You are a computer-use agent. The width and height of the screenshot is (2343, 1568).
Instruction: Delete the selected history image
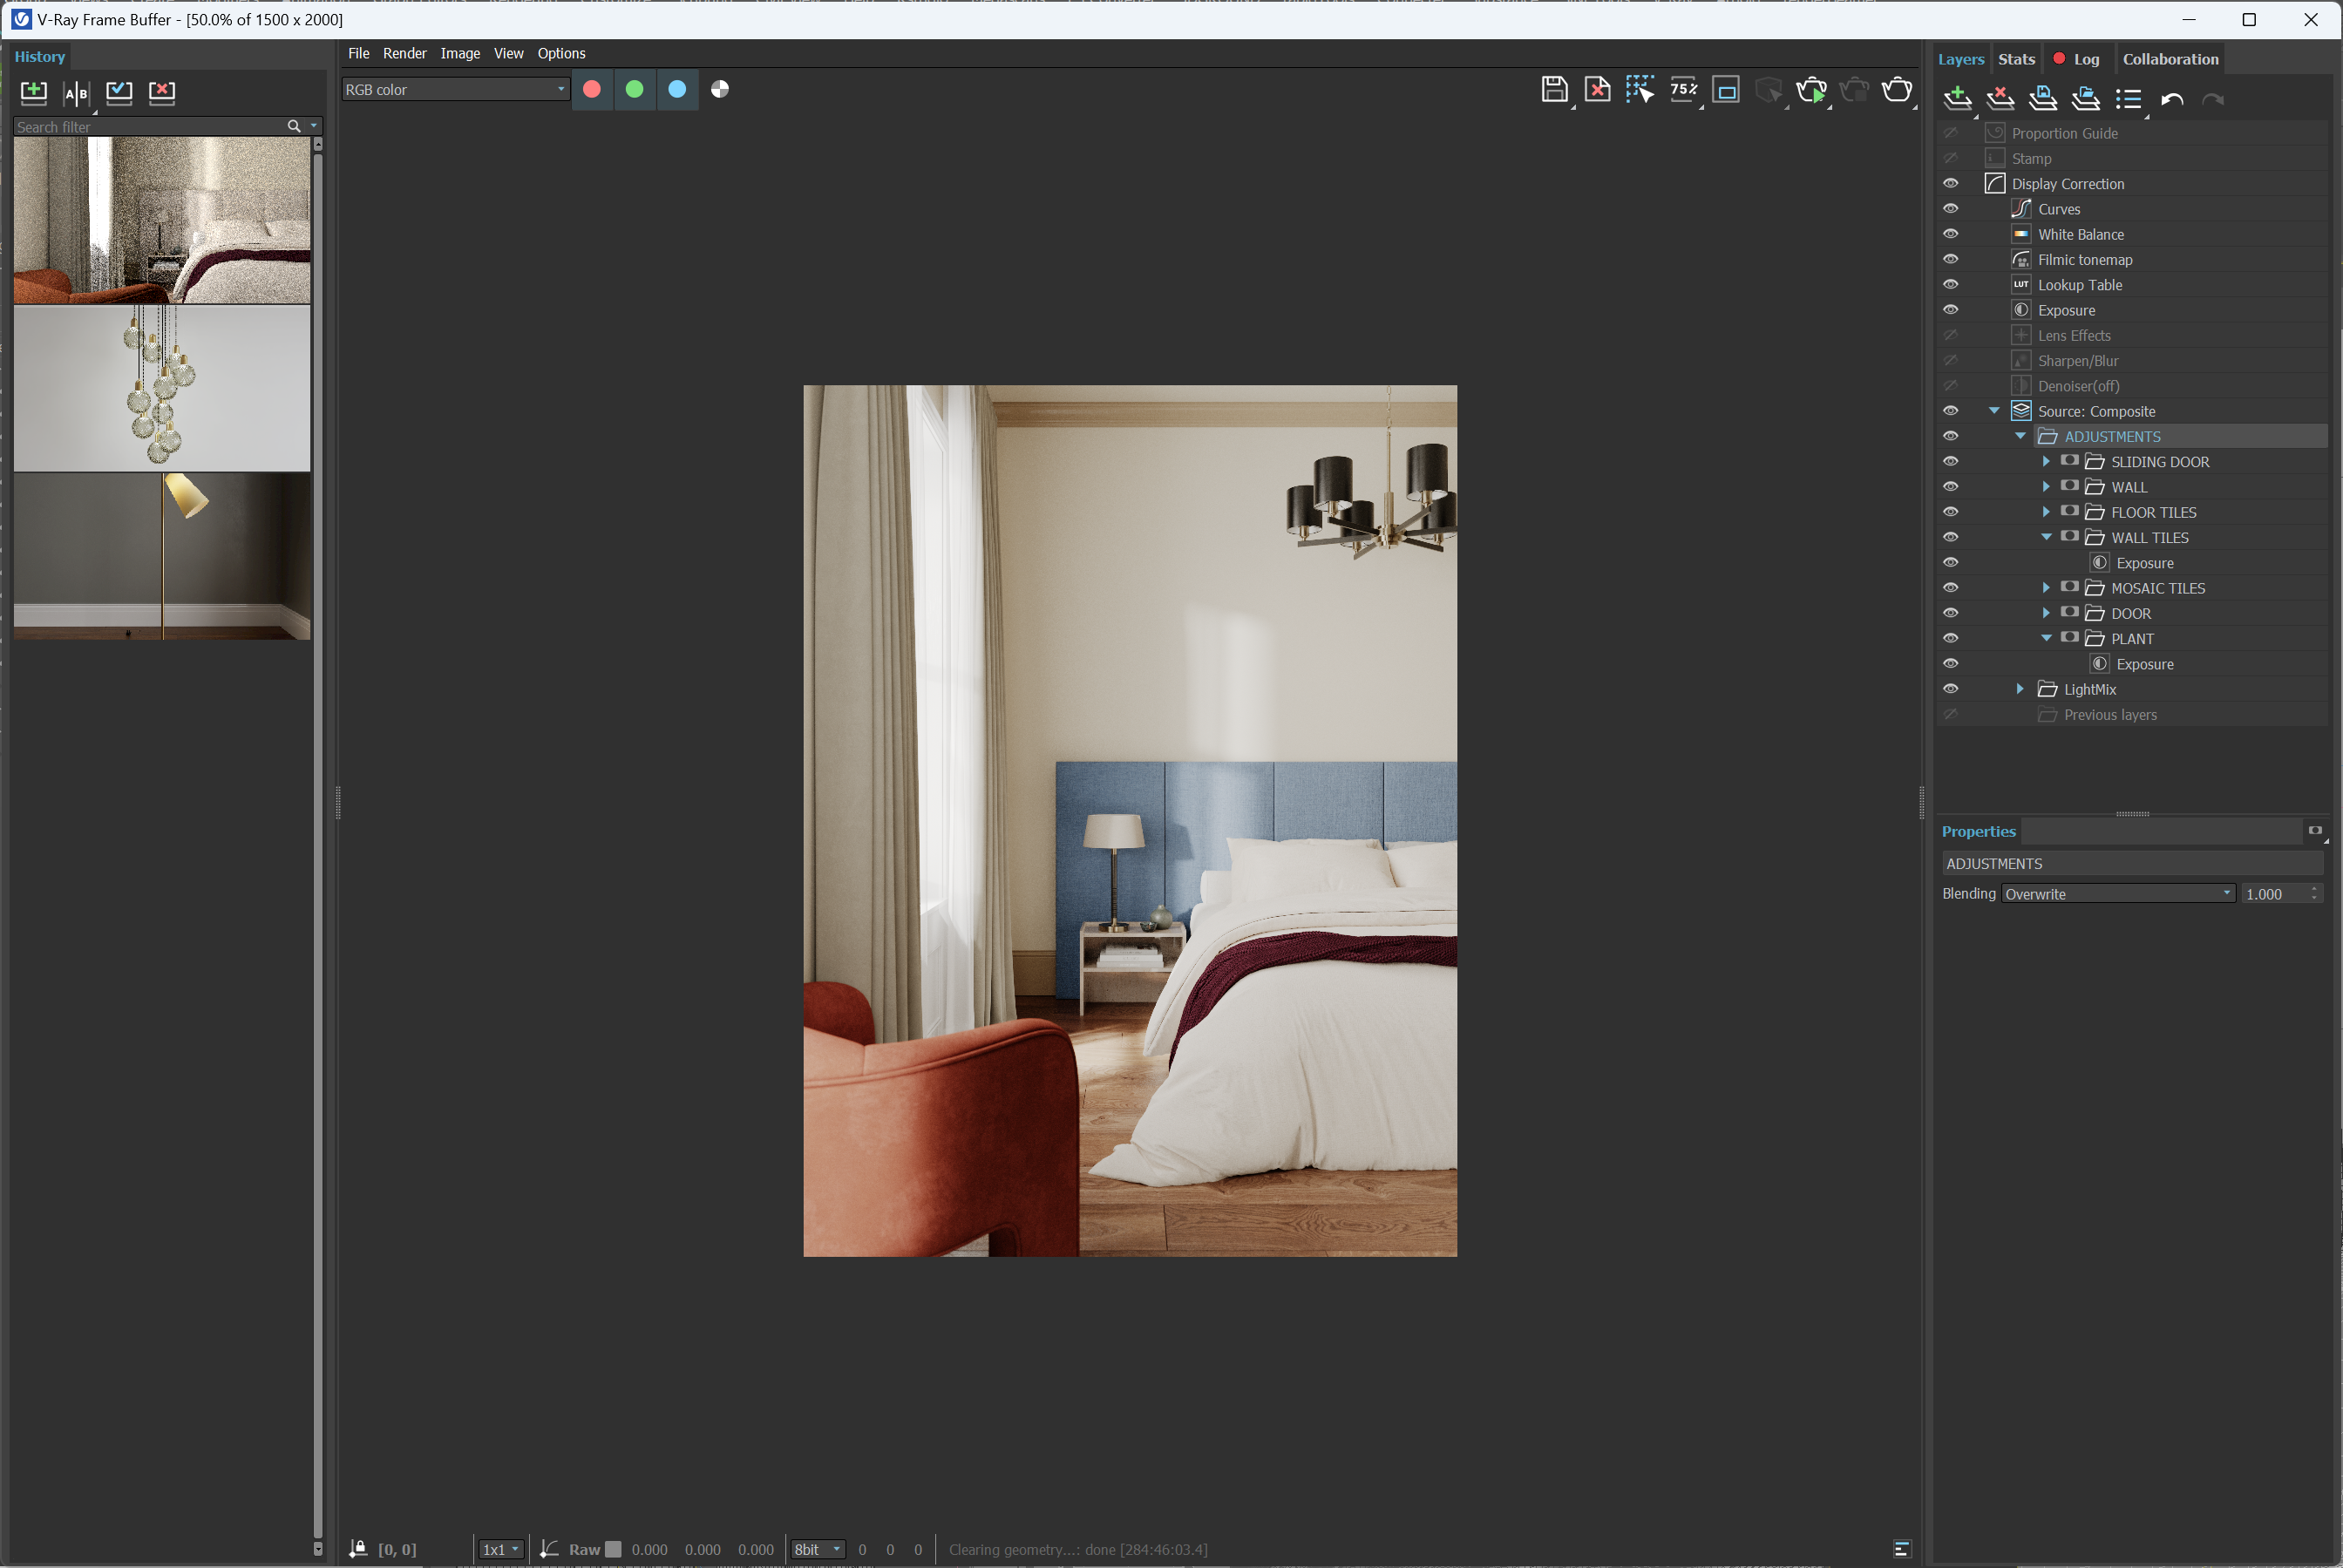tap(162, 93)
